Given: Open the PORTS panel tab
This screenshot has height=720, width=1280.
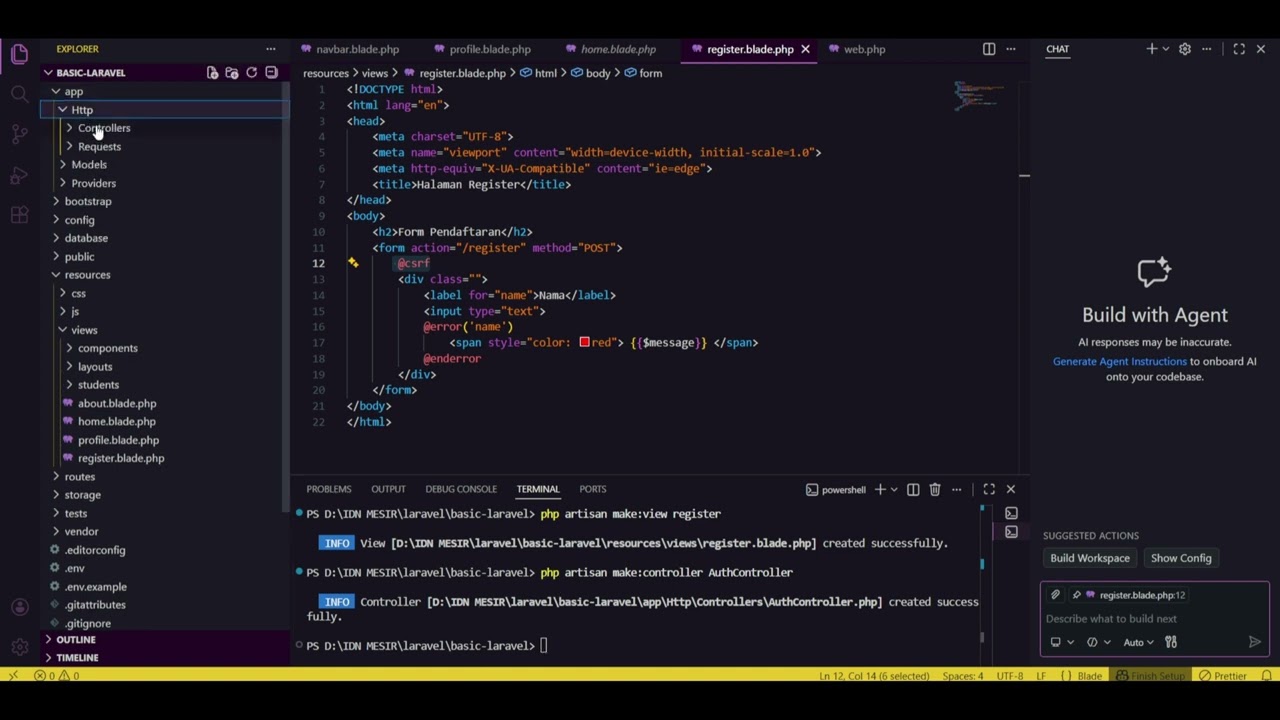Looking at the screenshot, I should tap(593, 489).
